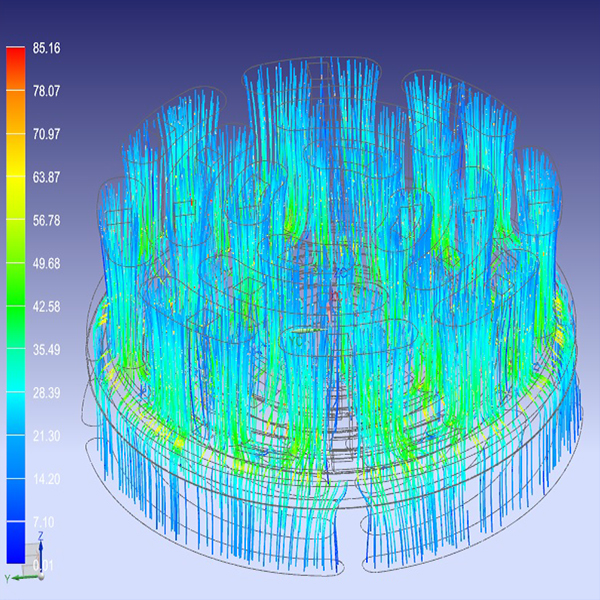Viewport: 600px width, 600px height.
Task: Click legend value 28.39
Action: 46,393
